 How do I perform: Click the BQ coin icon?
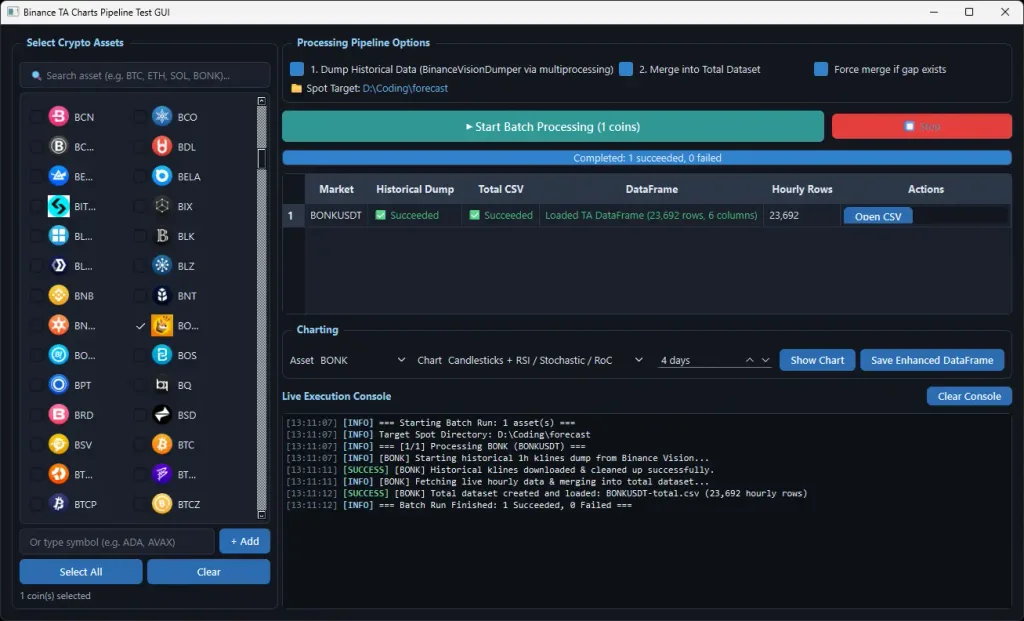click(162, 385)
